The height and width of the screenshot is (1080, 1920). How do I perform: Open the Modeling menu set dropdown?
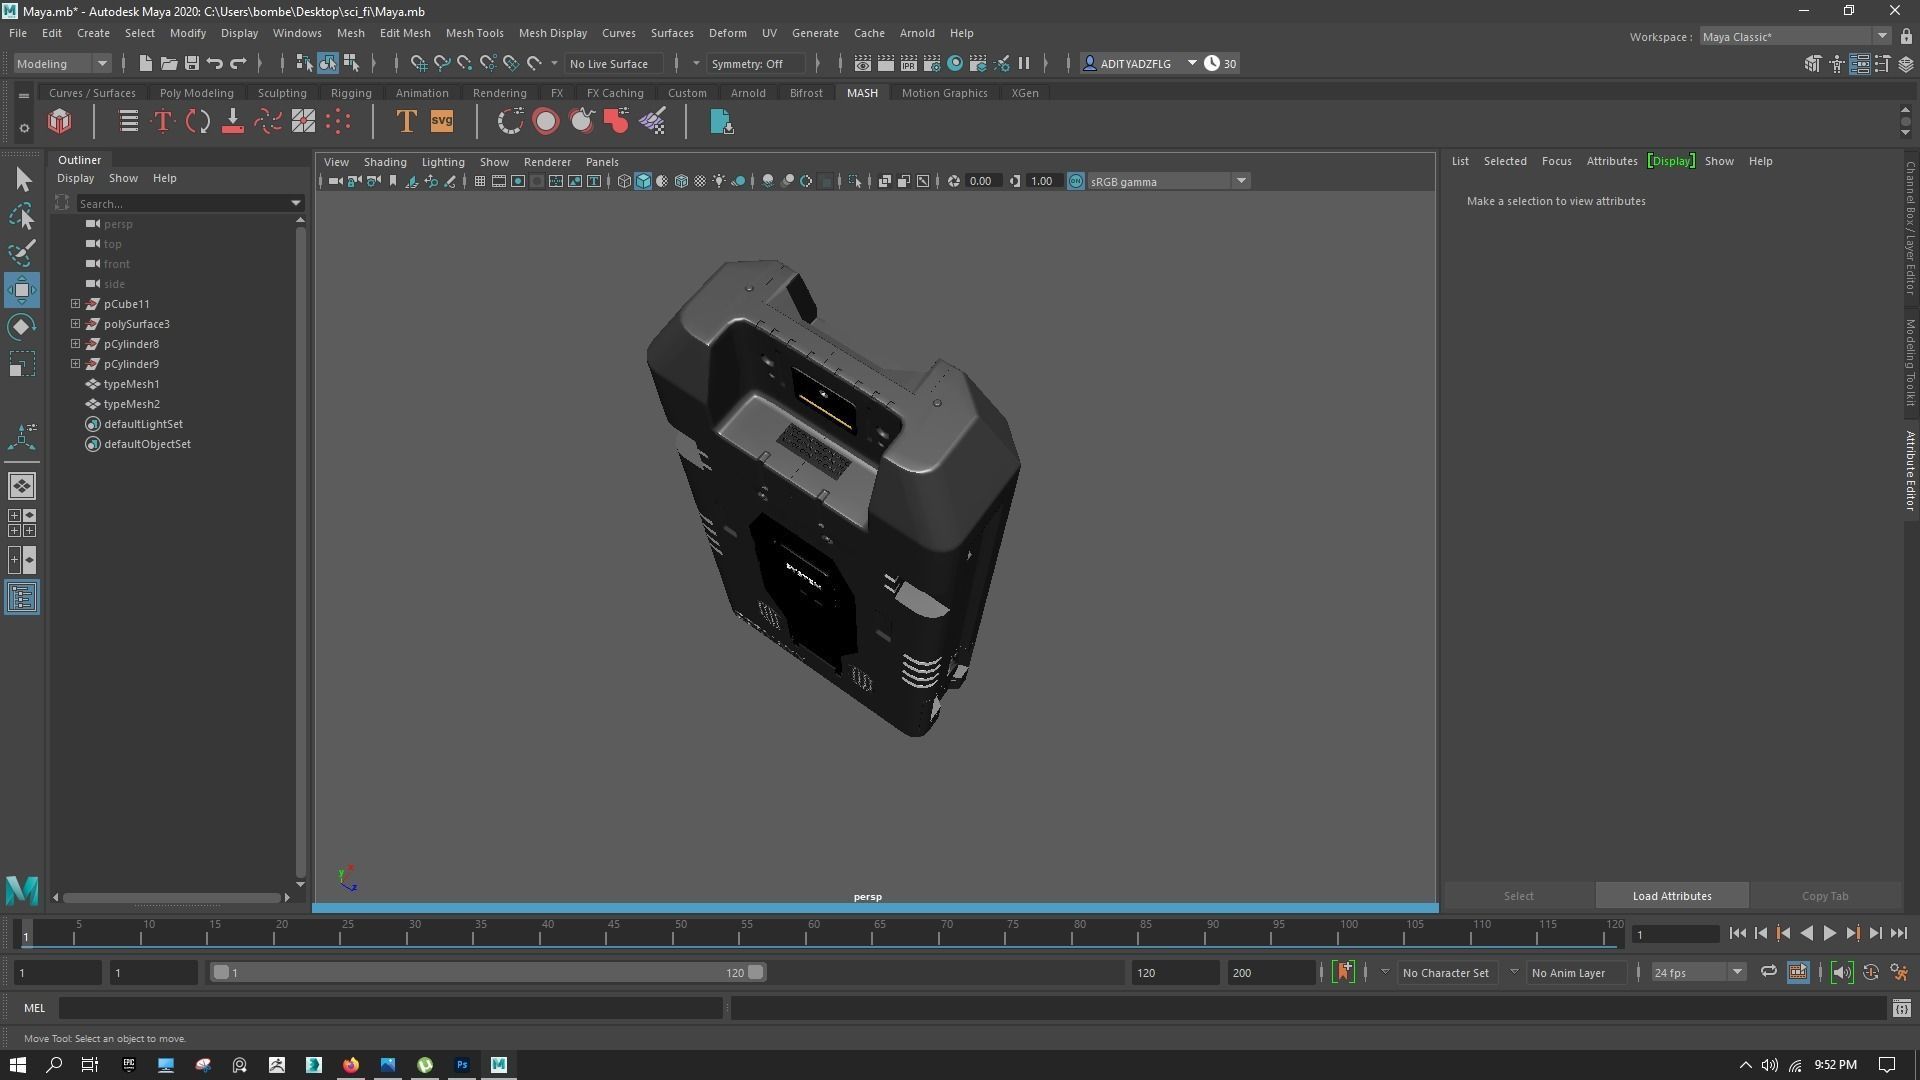click(x=61, y=64)
